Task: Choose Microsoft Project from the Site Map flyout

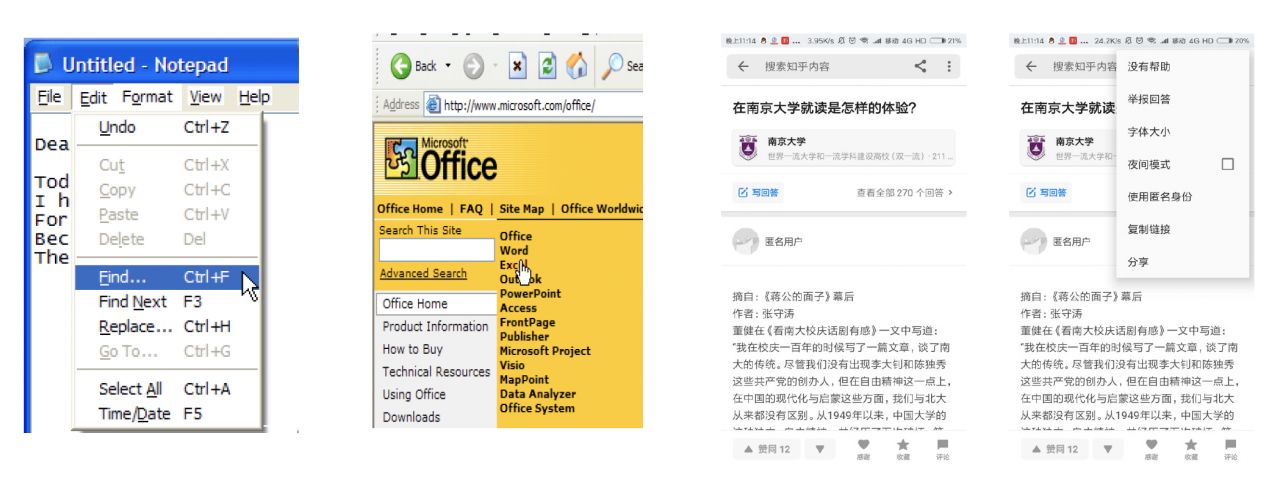Action: (545, 351)
